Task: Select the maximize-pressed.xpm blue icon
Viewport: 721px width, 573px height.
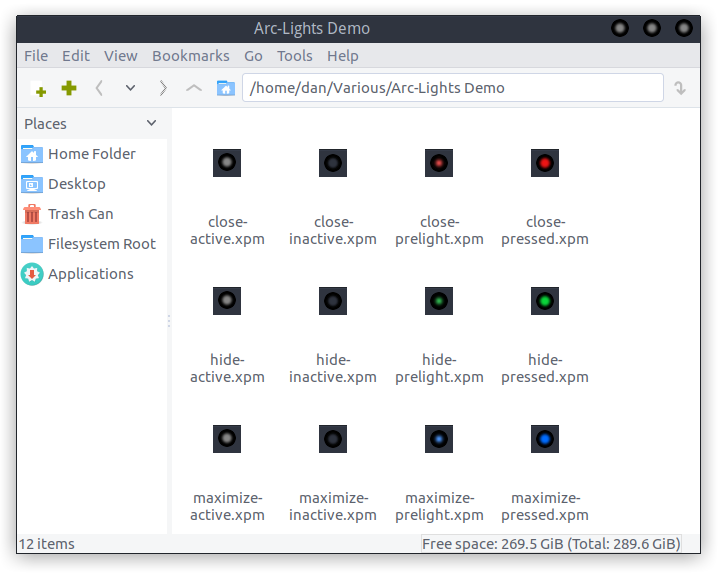Action: (545, 439)
